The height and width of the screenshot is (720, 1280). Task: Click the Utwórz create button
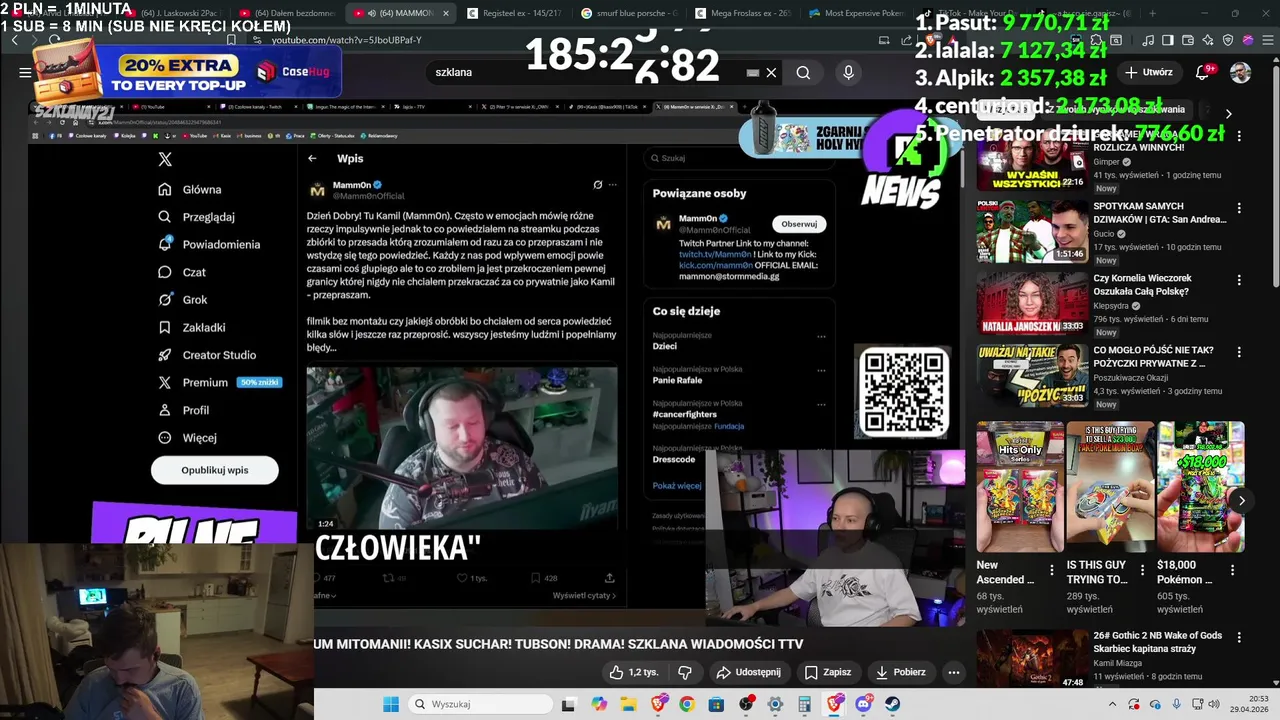click(1148, 72)
